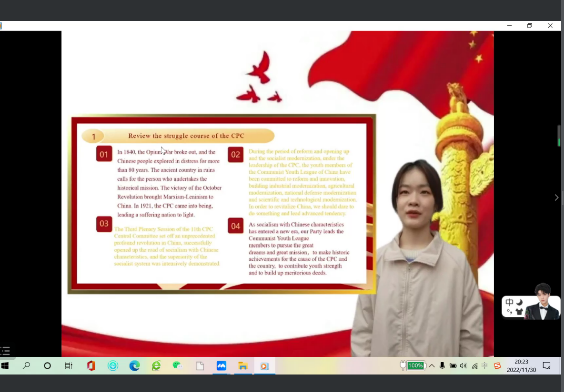This screenshot has height=392, width=564.
Task: Expand side panel with right chevron arrow
Action: (556, 197)
